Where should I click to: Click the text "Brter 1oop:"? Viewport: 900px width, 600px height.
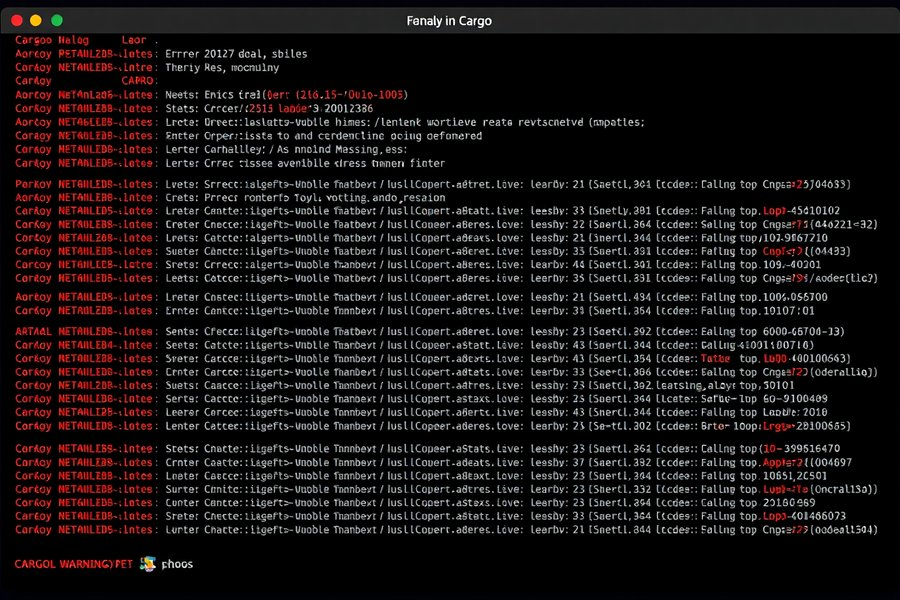pos(731,426)
